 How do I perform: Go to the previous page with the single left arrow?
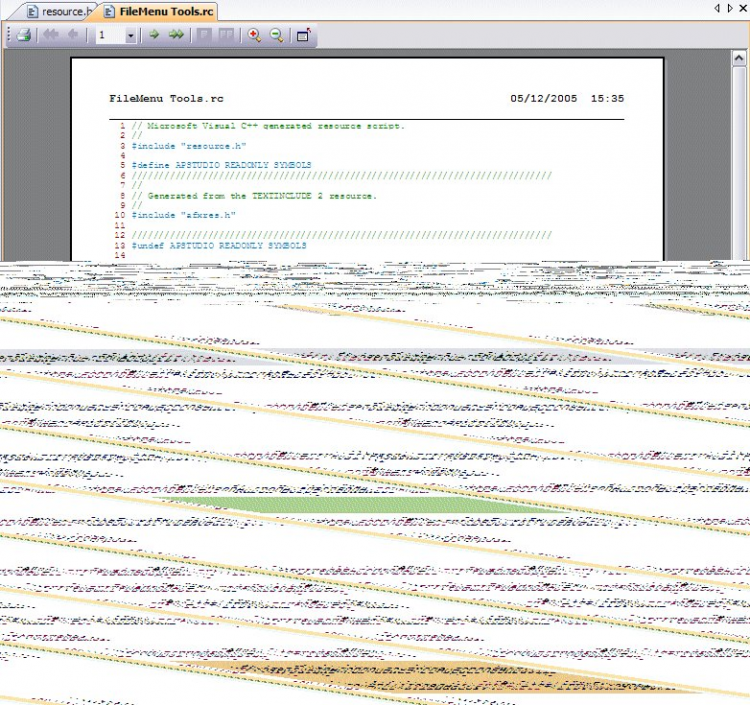[x=73, y=34]
